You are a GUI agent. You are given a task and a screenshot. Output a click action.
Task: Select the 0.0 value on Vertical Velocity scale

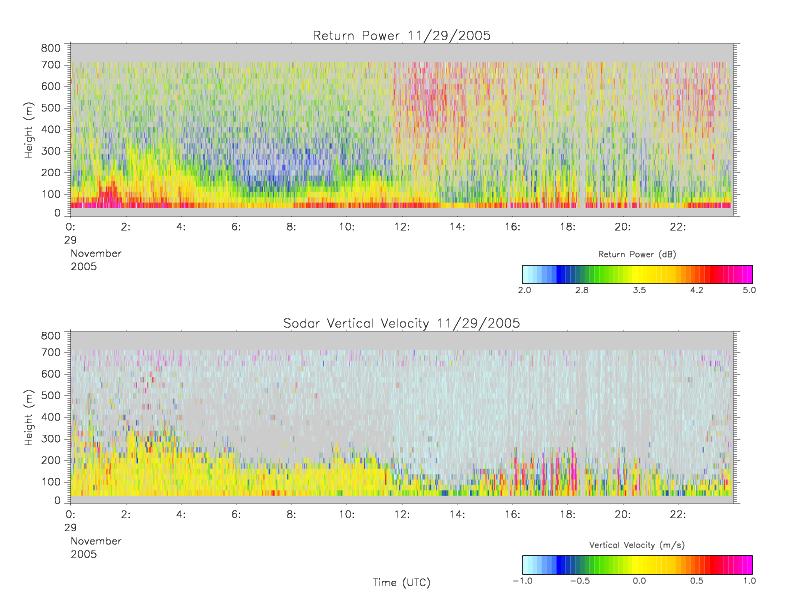[639, 581]
